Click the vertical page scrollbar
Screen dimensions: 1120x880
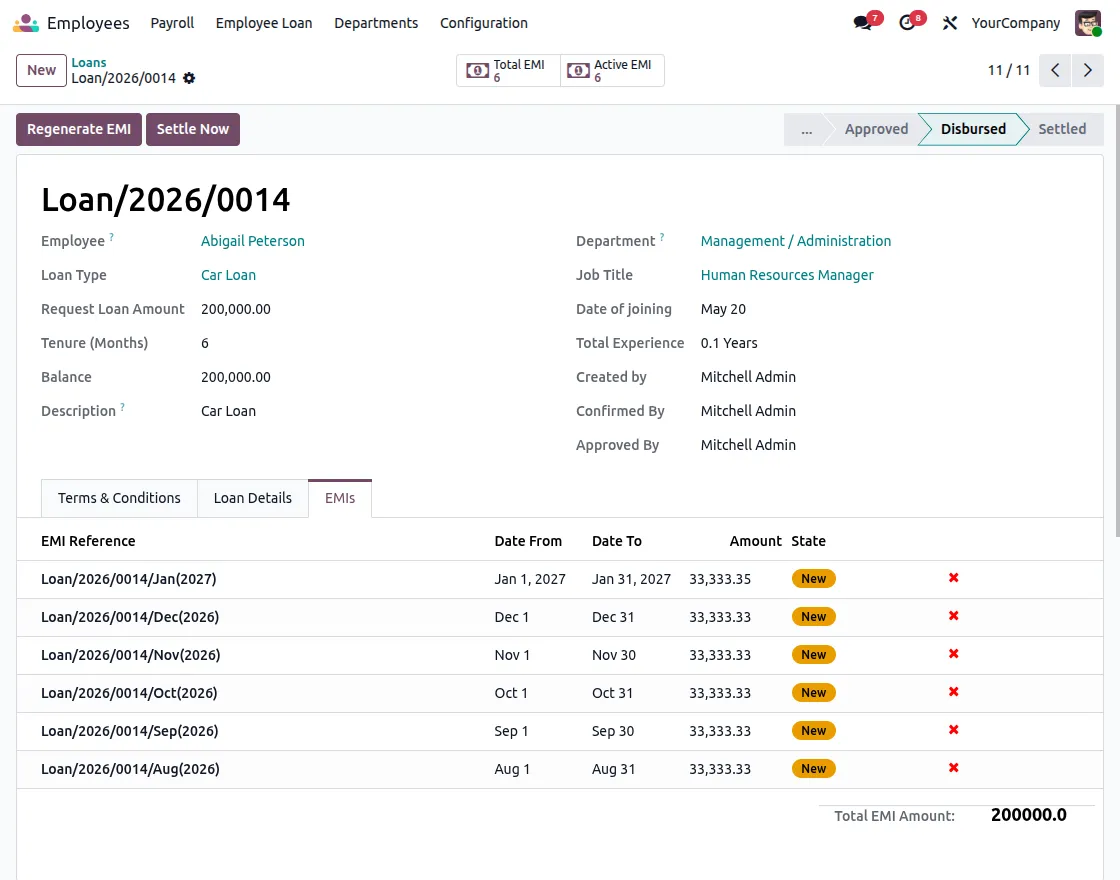[1116, 321]
